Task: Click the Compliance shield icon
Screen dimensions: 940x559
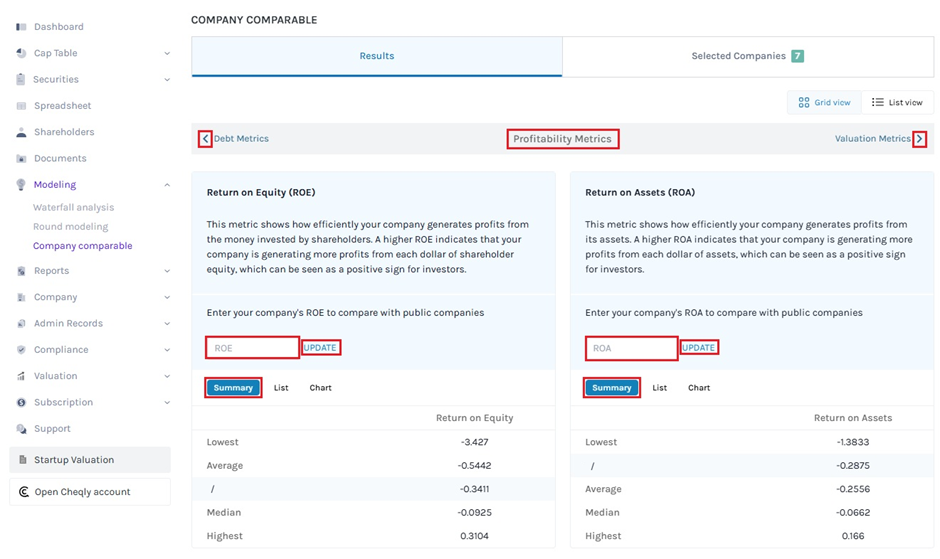Action: [21, 350]
